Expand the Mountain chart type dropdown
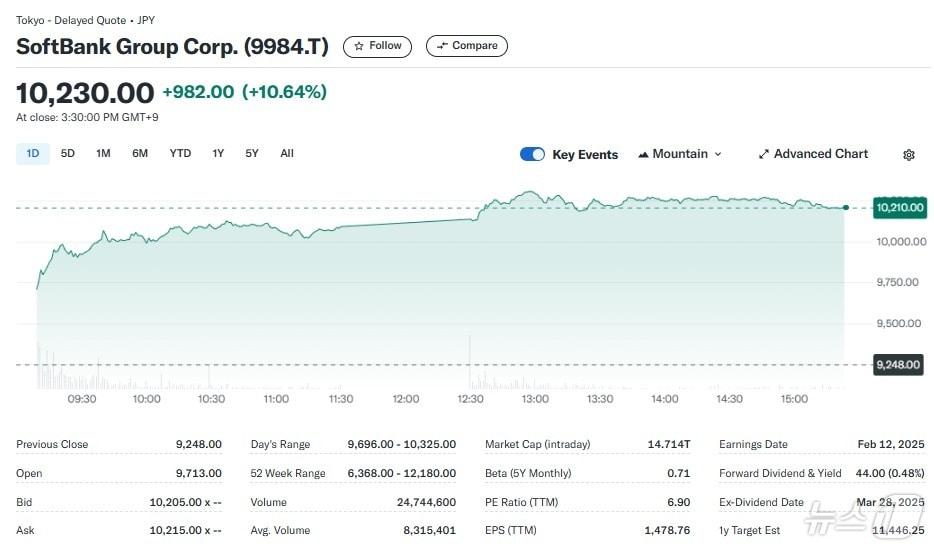Screen dimensions: 934x551 coord(717,154)
